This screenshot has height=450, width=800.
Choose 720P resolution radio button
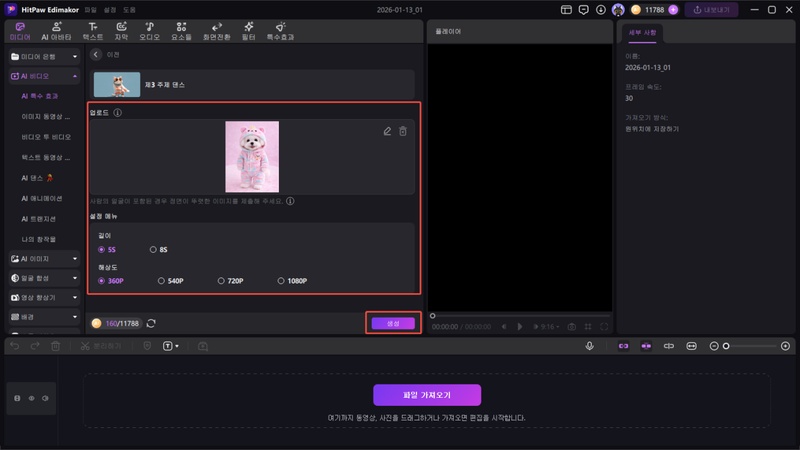pyautogui.click(x=221, y=281)
